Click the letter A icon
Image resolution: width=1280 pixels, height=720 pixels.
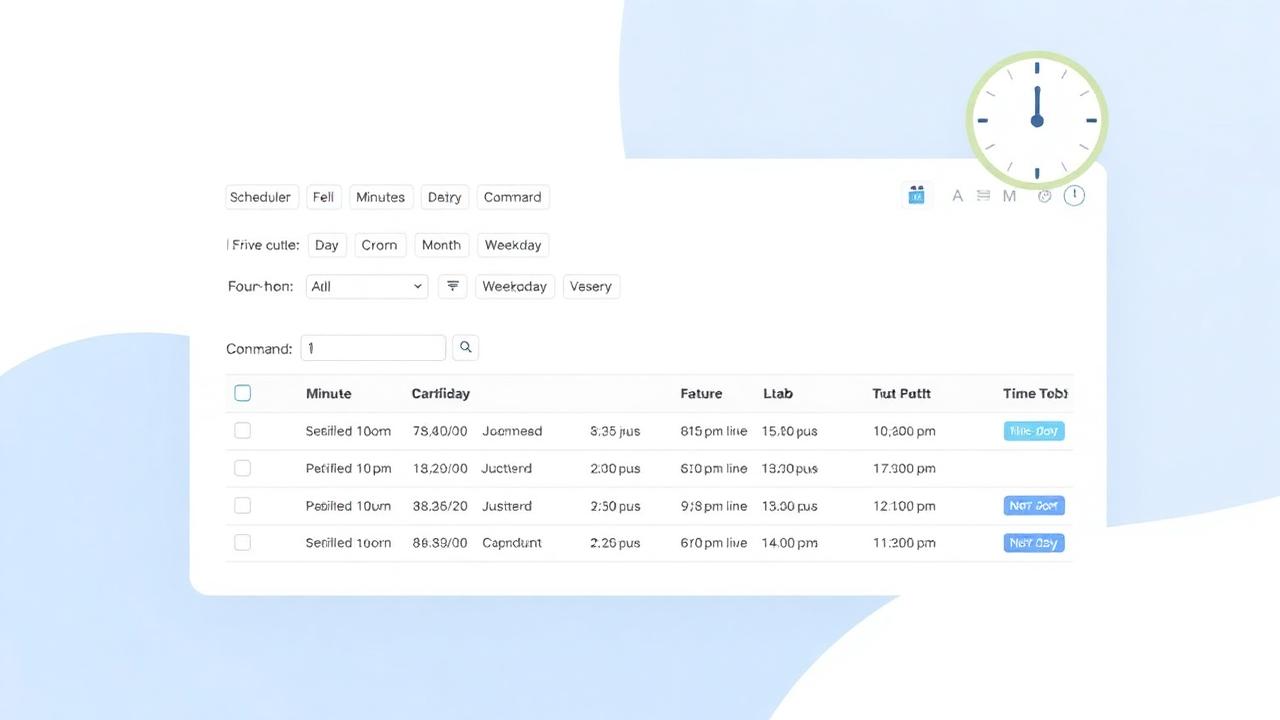point(957,196)
